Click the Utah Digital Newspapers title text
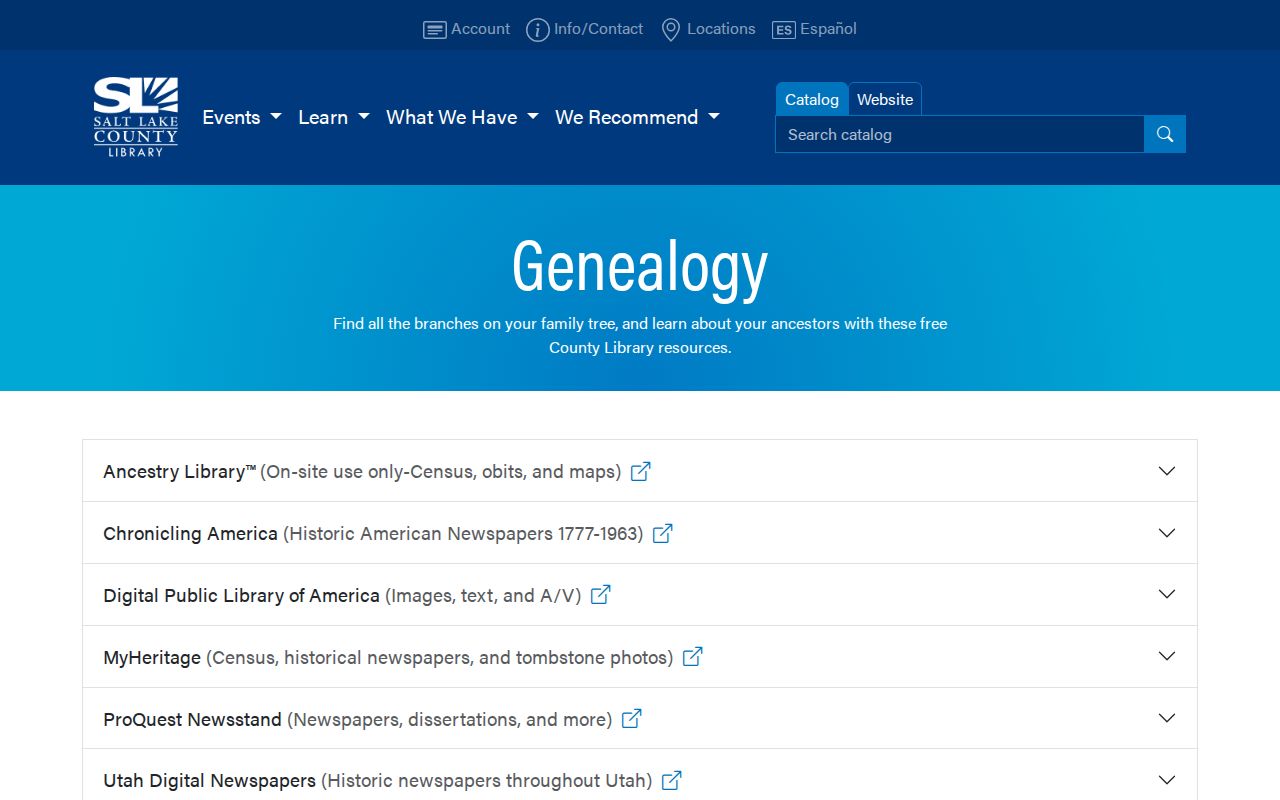 click(x=209, y=780)
